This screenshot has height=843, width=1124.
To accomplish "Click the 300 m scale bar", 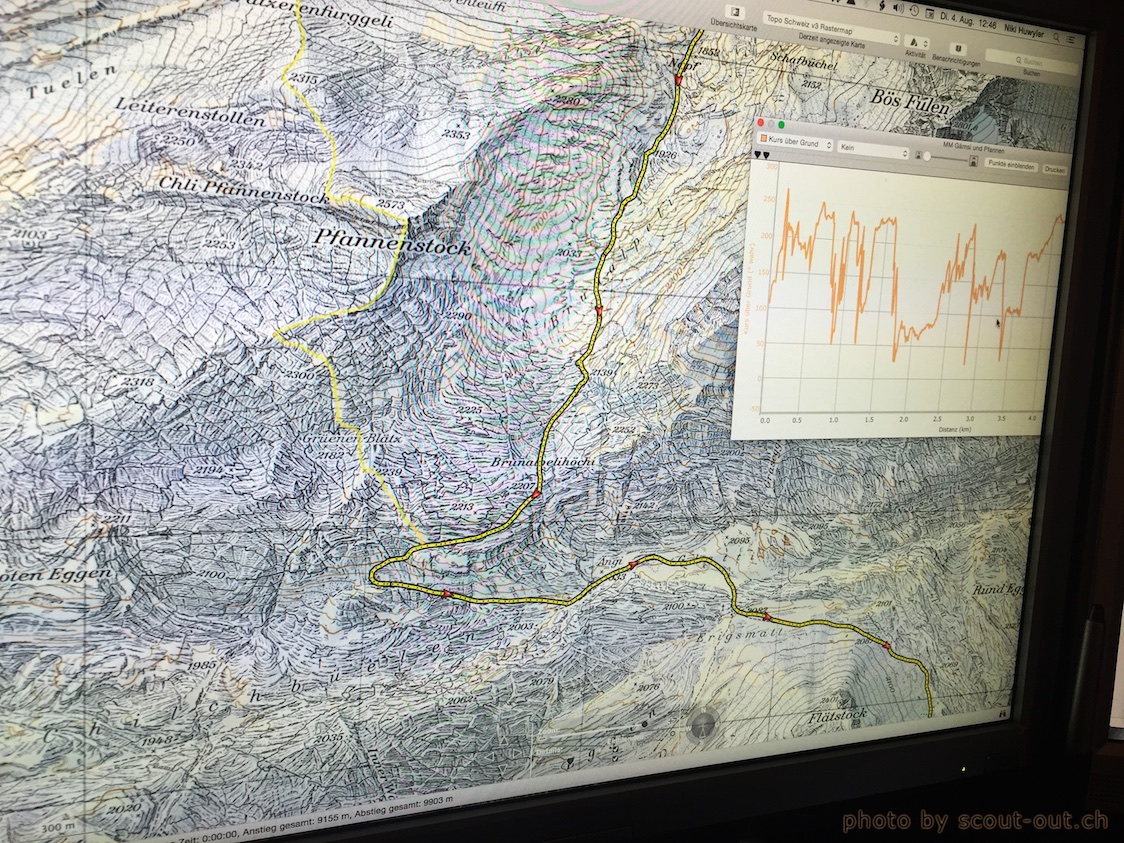I will [x=57, y=828].
